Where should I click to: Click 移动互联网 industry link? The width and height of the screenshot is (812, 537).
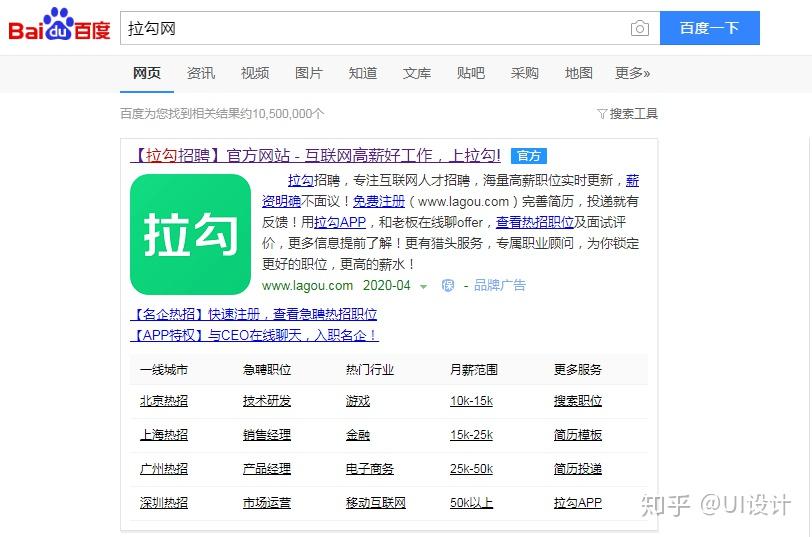click(x=376, y=503)
